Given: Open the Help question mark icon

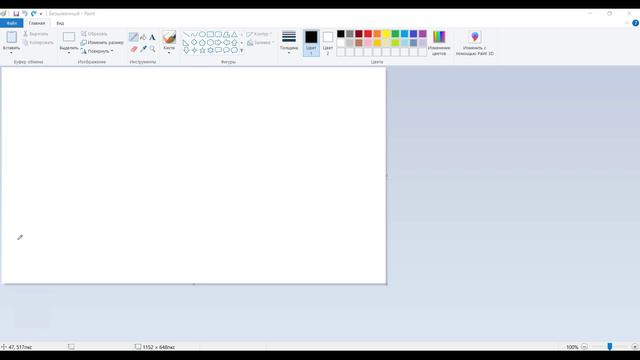Looking at the screenshot, I should click(x=636, y=23).
